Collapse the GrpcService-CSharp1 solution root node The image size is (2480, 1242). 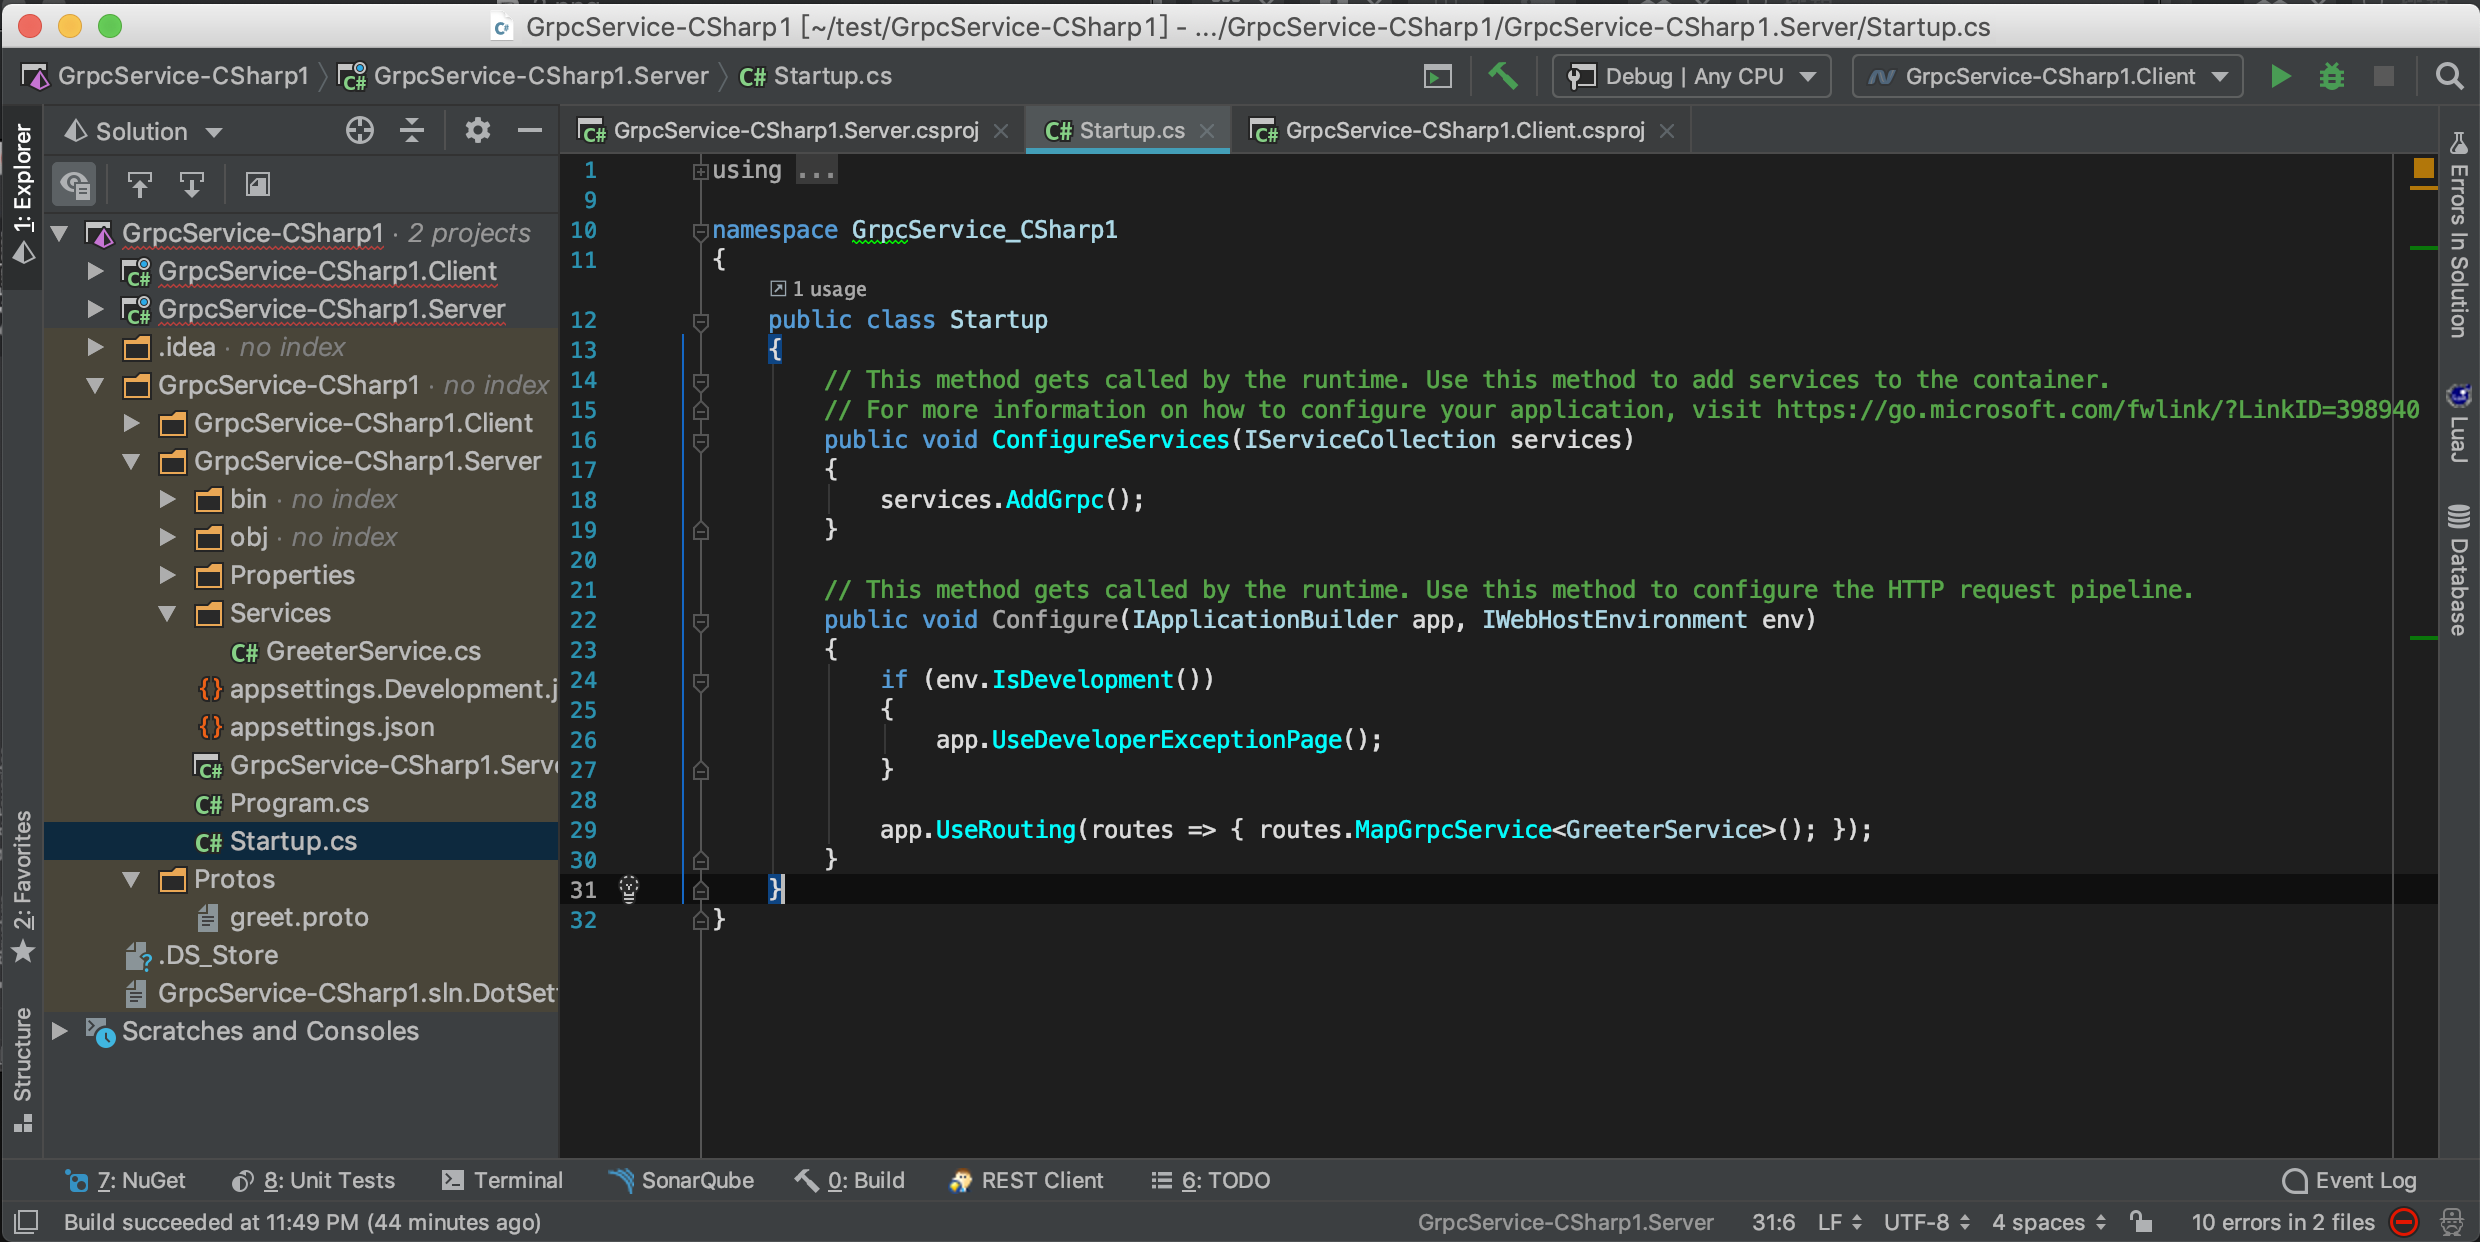60,233
